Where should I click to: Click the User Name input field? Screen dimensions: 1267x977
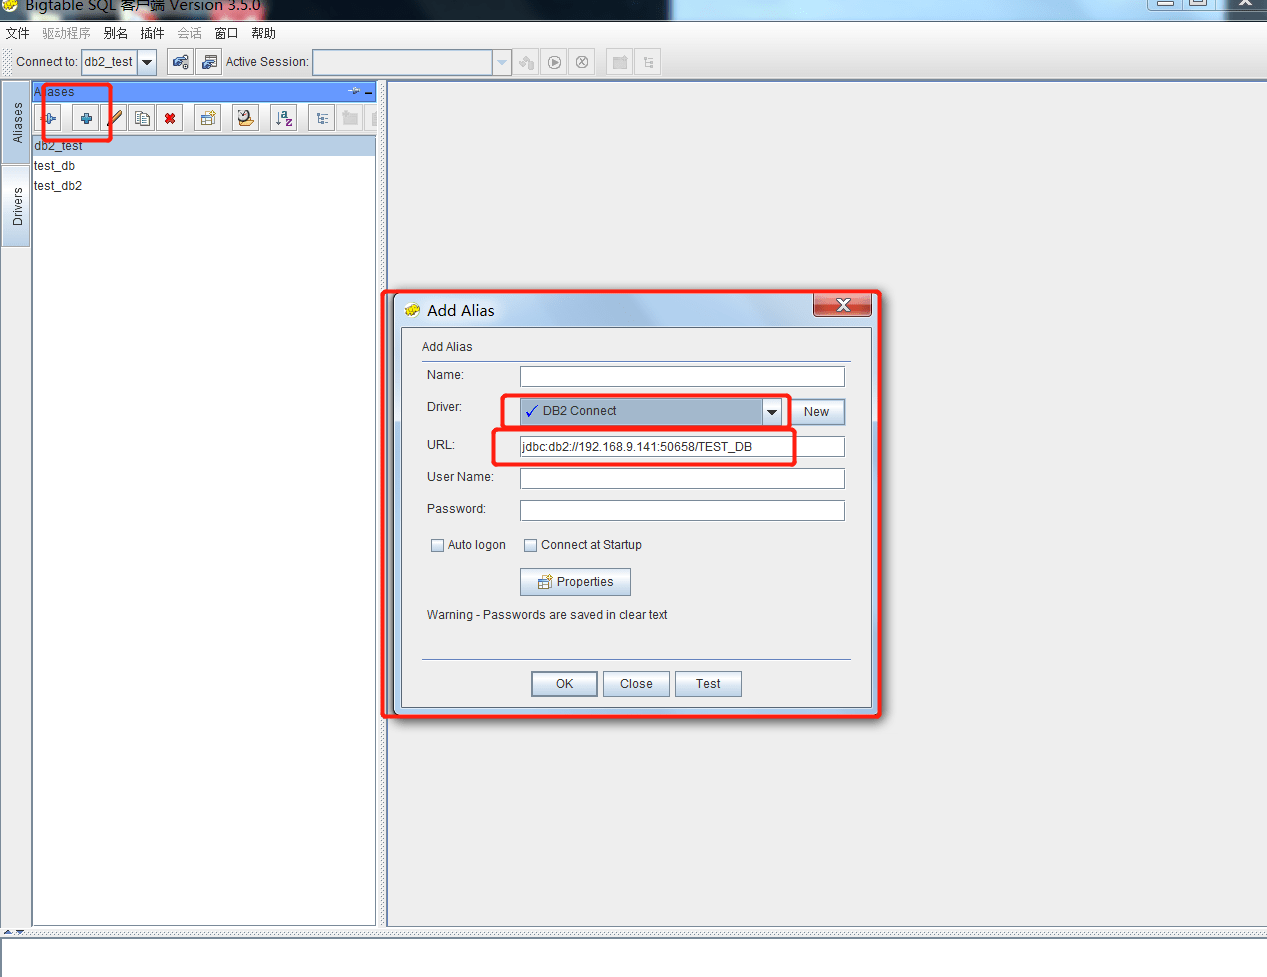[682, 478]
